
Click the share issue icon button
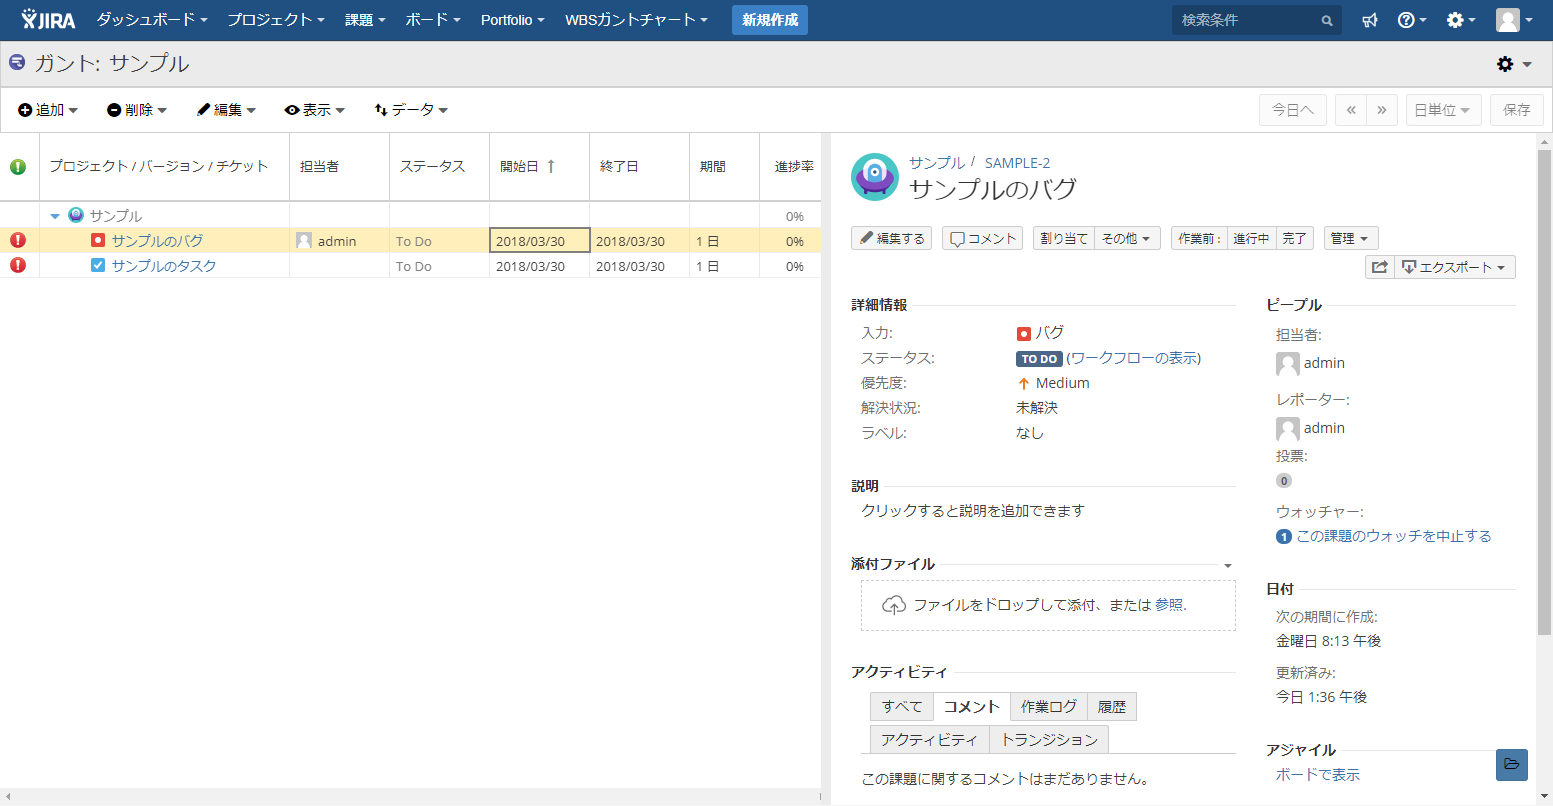tap(1380, 267)
